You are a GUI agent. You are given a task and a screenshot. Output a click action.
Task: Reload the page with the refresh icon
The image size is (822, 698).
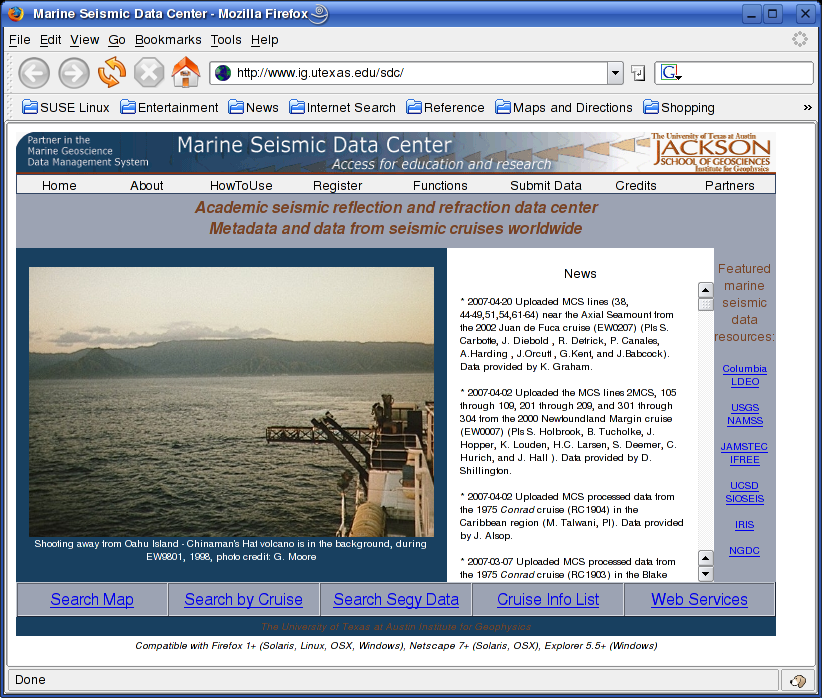[111, 73]
